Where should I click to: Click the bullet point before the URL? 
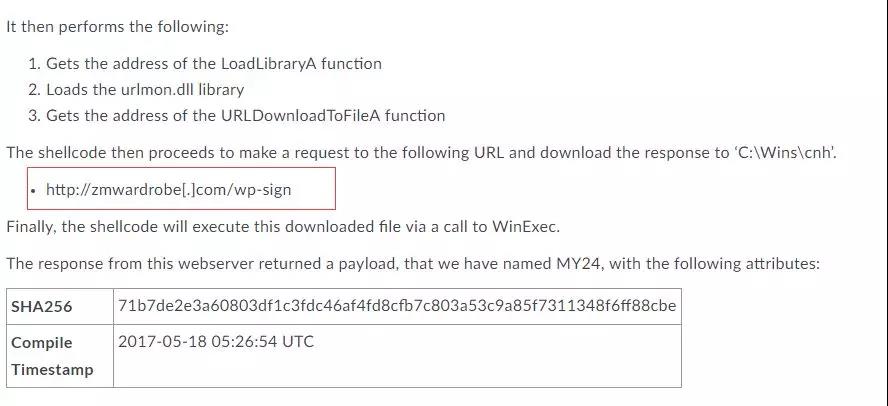pyautogui.click(x=35, y=191)
